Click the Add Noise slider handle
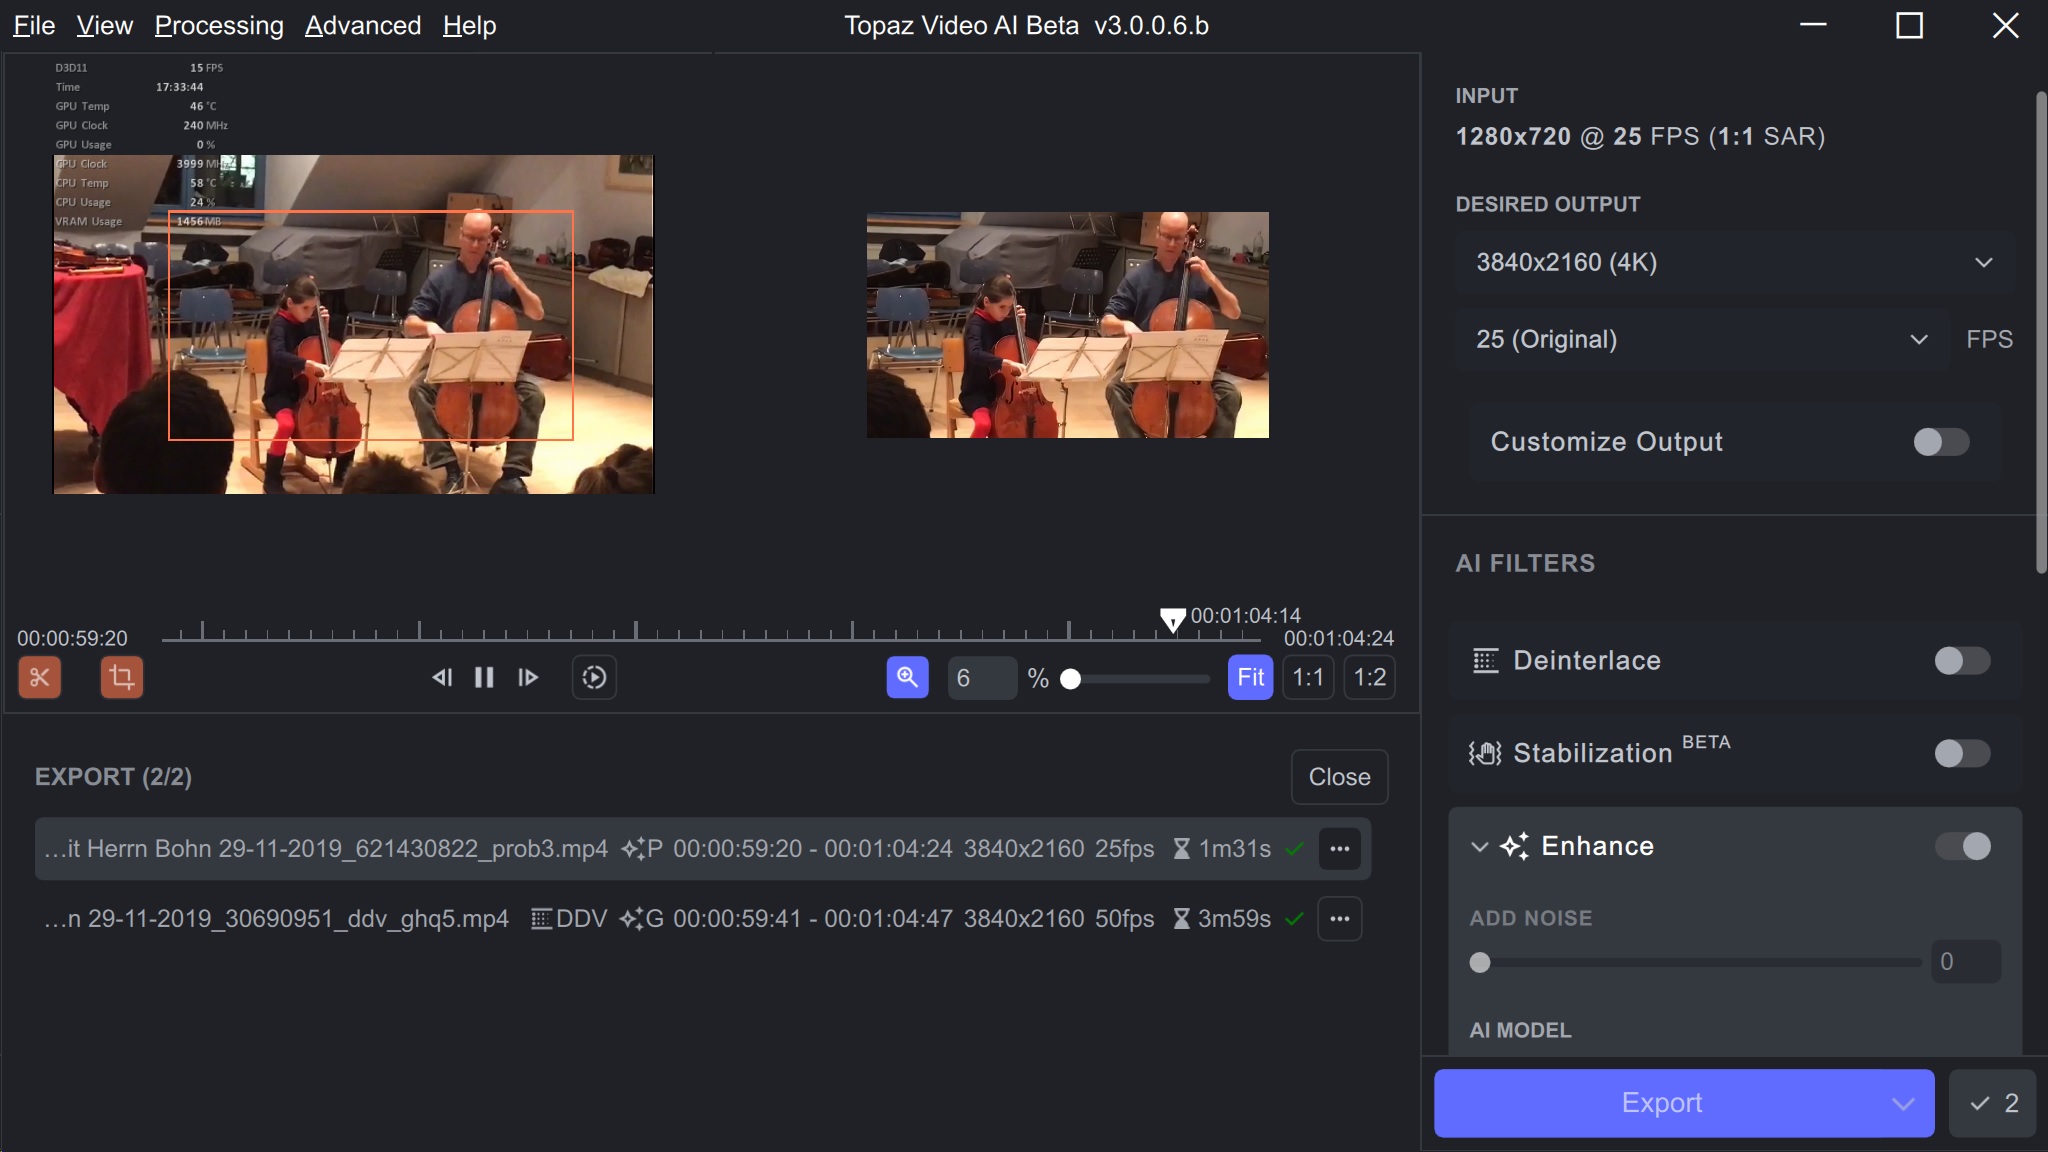Image resolution: width=2048 pixels, height=1152 pixels. [1480, 962]
